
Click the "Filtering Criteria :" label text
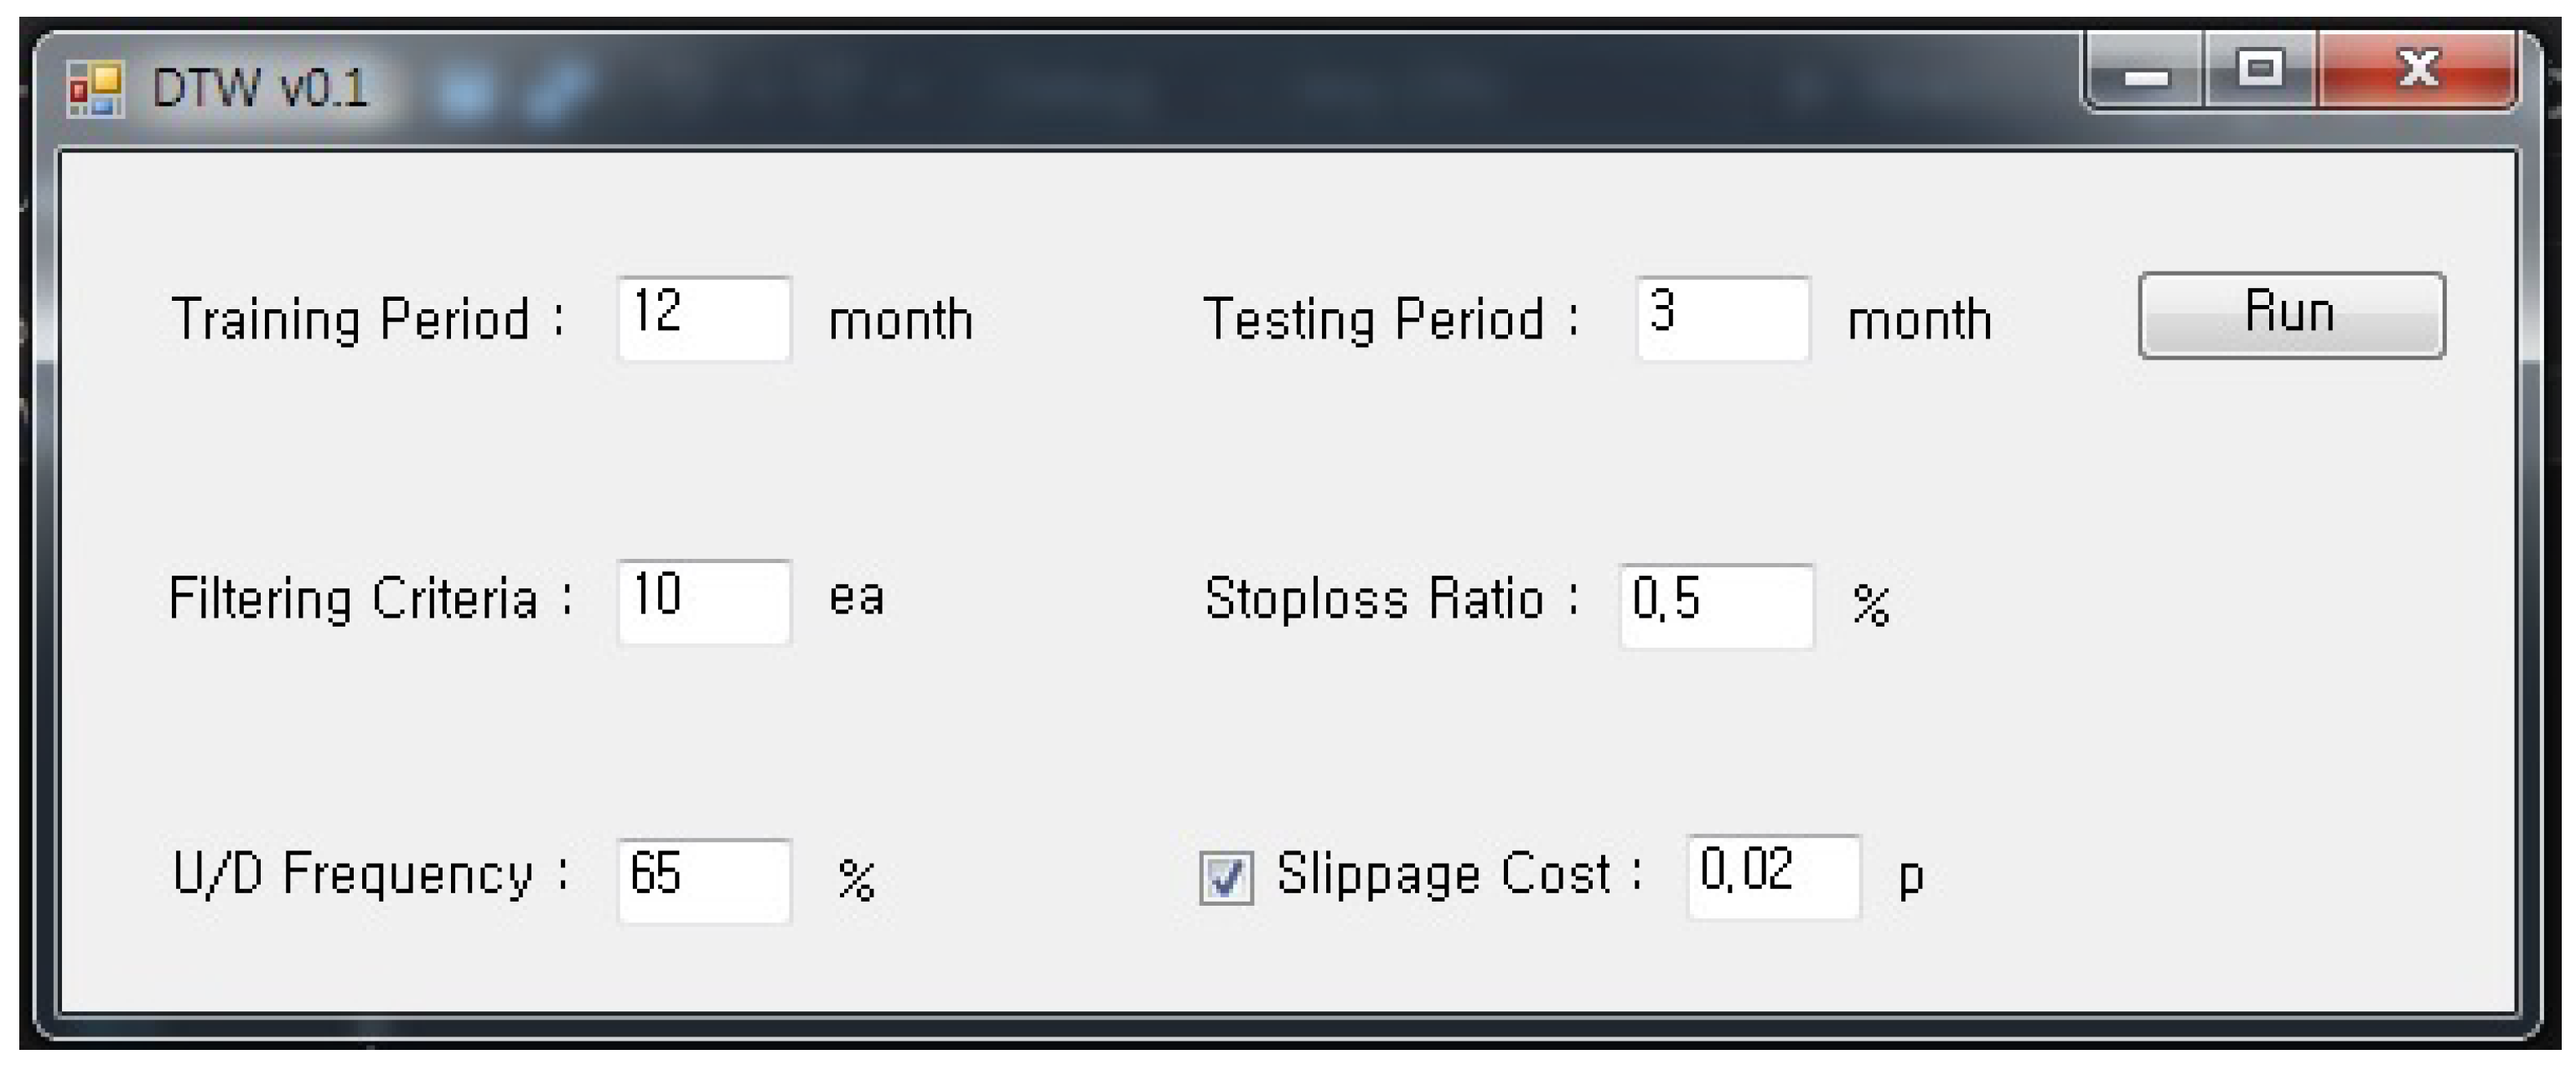point(370,600)
